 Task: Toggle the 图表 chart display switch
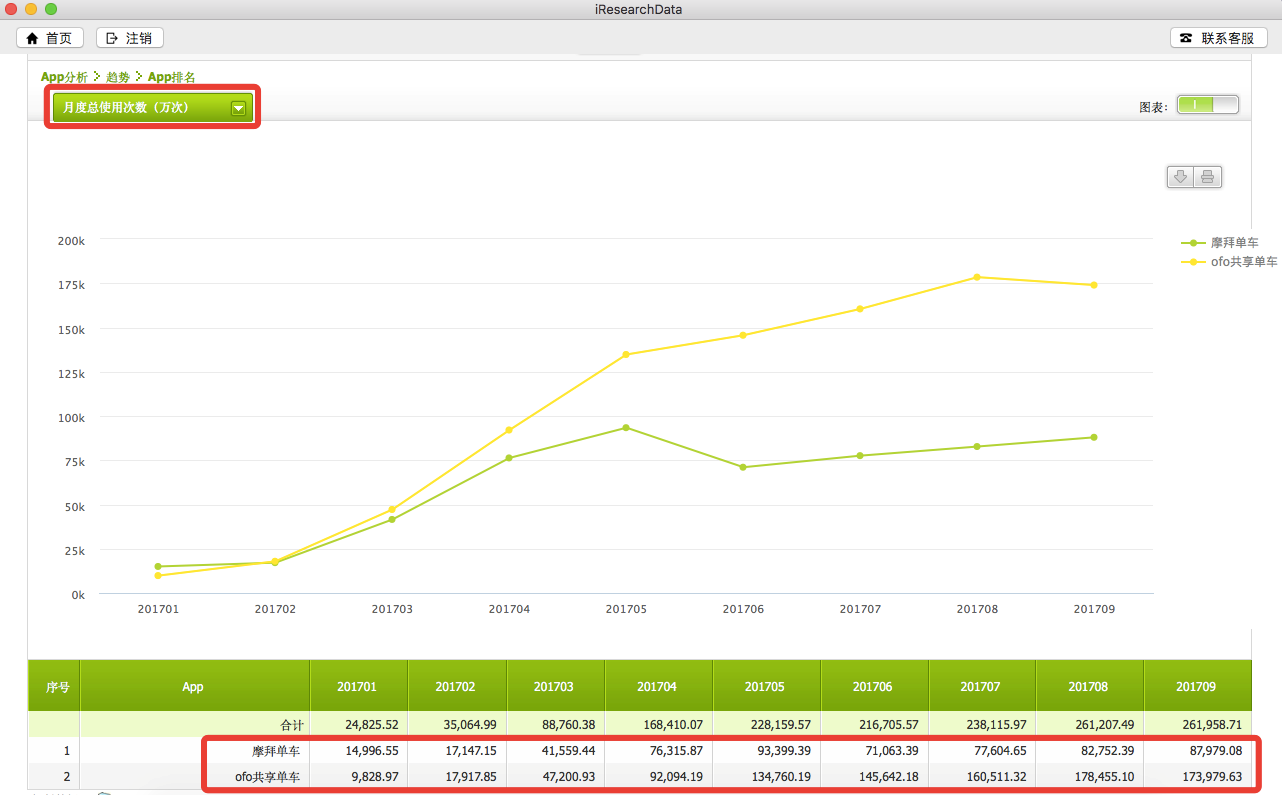(1207, 105)
